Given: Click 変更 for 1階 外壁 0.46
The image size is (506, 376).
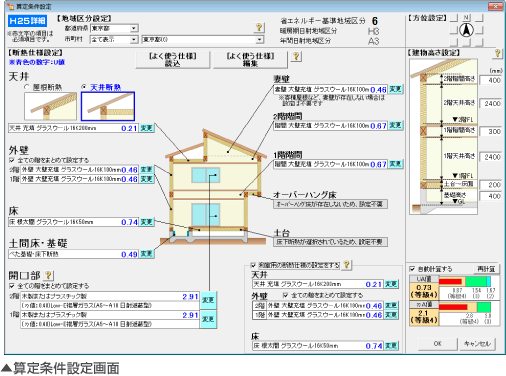Looking at the screenshot, I should click(x=146, y=179).
